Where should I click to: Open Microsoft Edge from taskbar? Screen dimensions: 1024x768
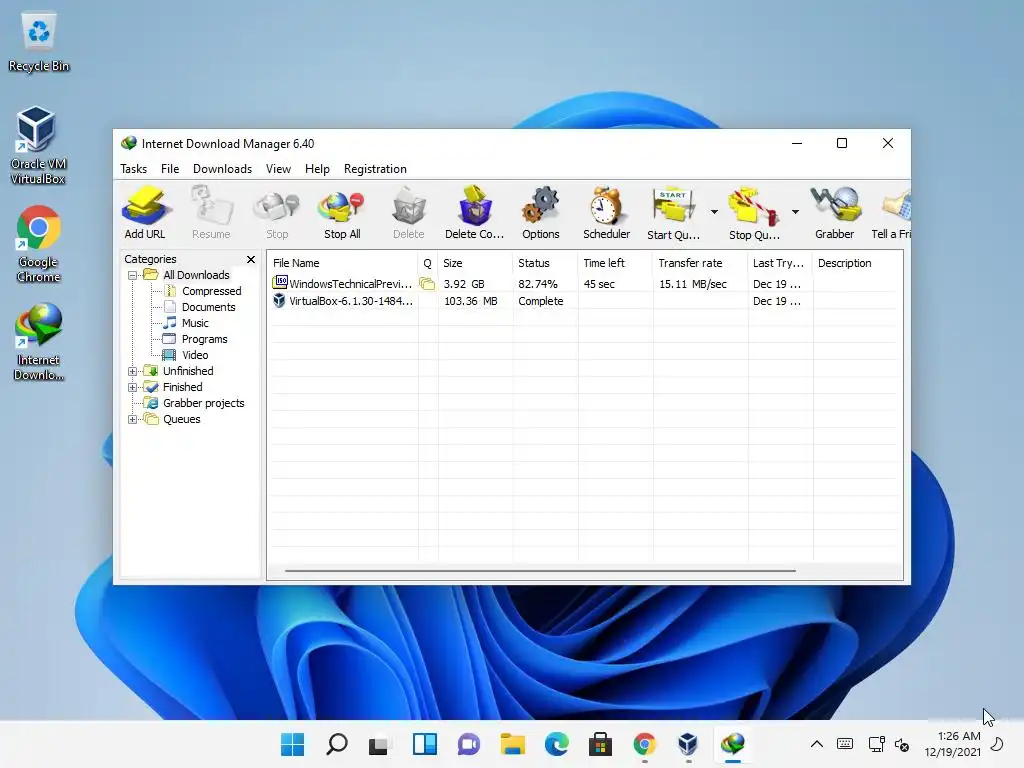(556, 744)
